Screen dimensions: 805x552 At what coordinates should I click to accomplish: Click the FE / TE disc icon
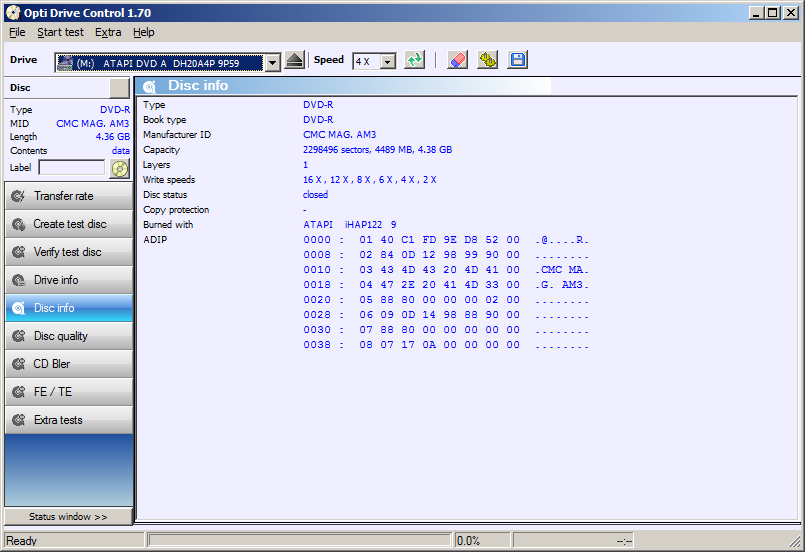(18, 392)
